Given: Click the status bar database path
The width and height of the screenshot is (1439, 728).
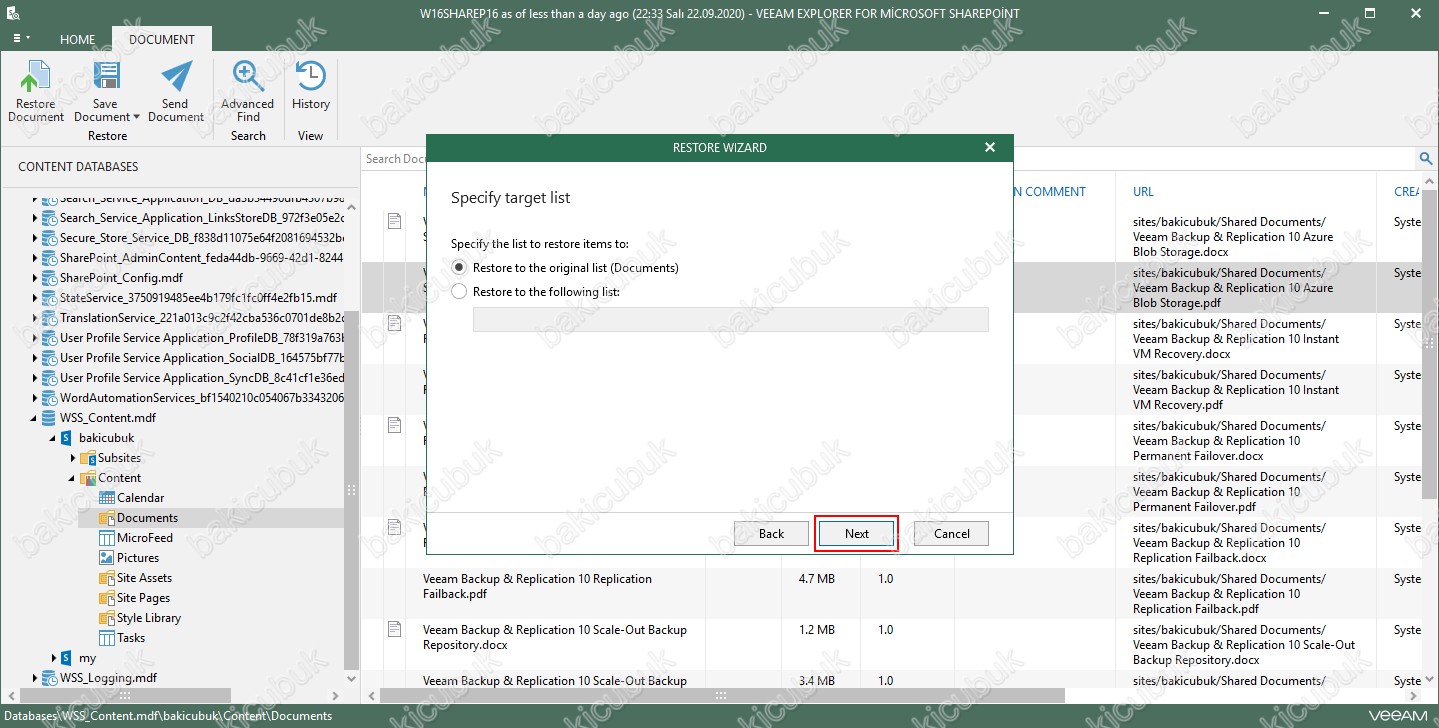Looking at the screenshot, I should coord(166,715).
